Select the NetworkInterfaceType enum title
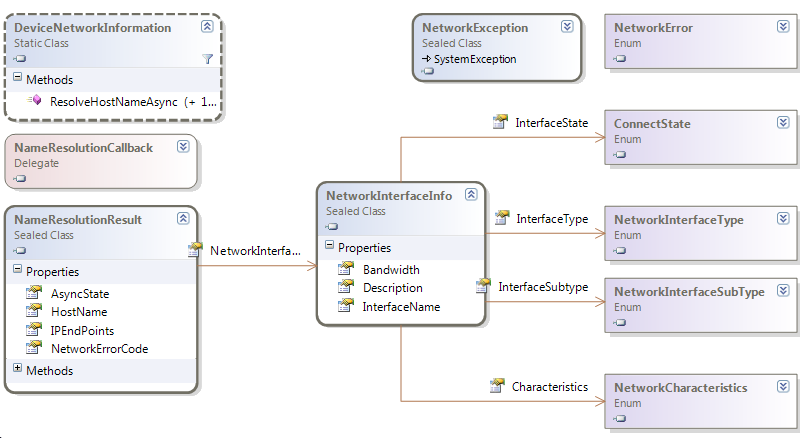 [x=679, y=220]
